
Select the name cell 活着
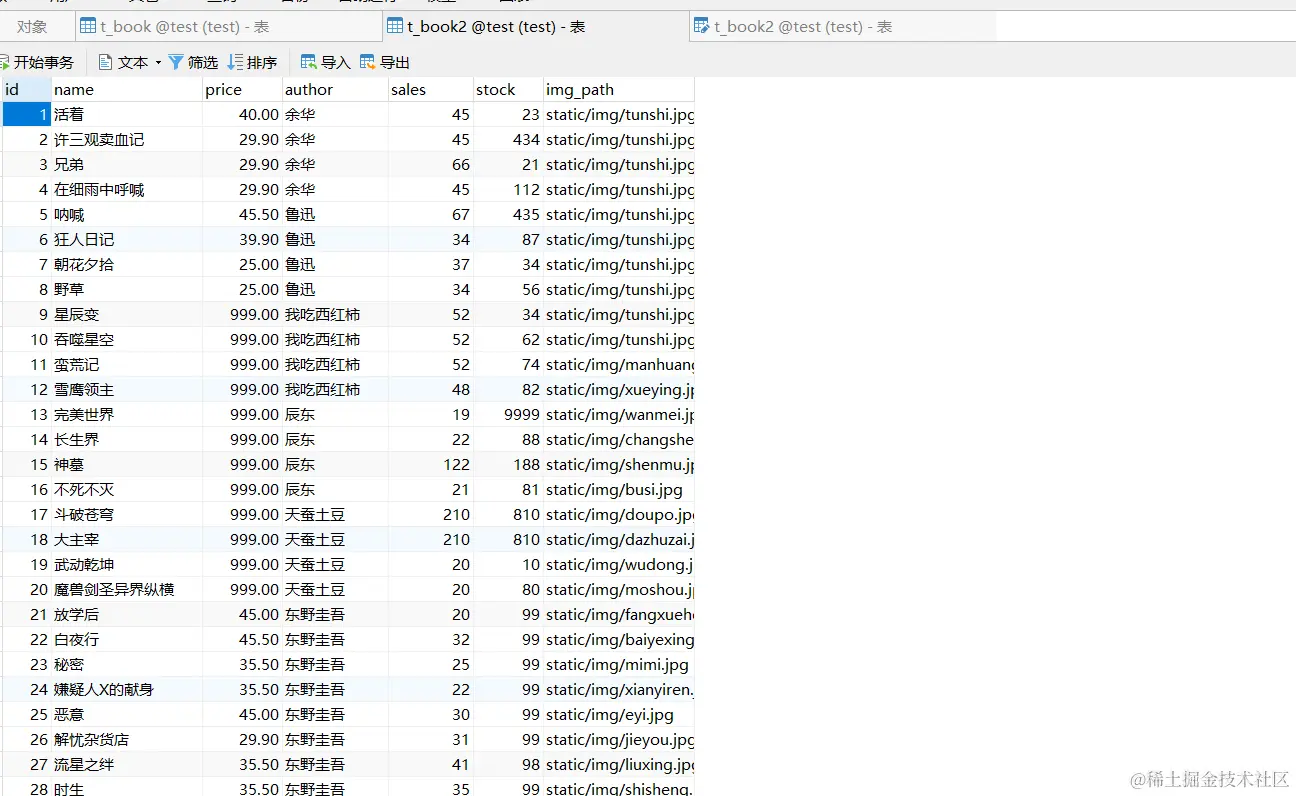tap(126, 114)
